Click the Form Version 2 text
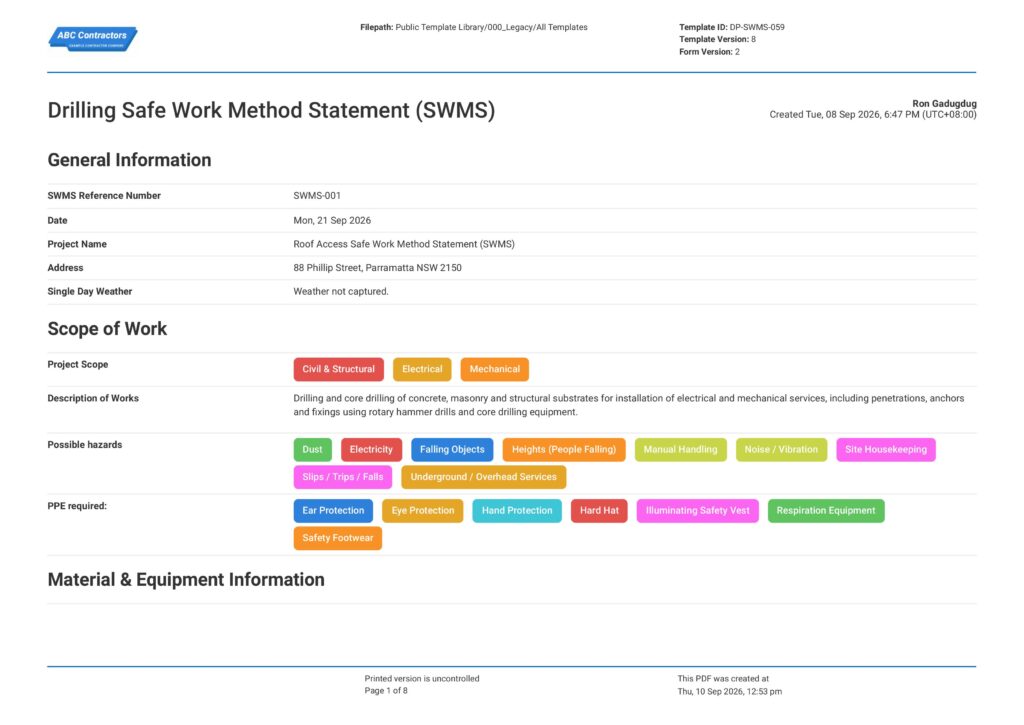 tap(709, 52)
